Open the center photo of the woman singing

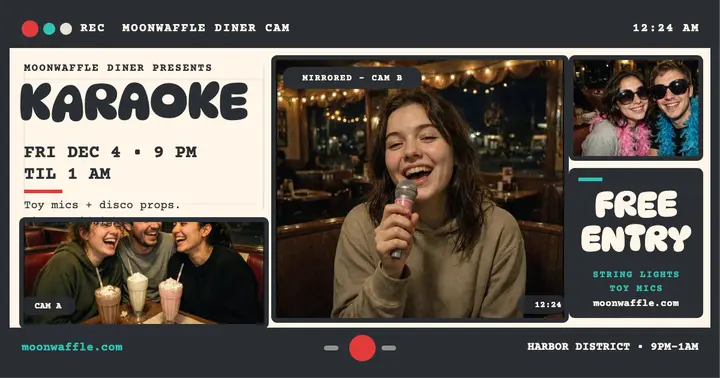[420, 189]
